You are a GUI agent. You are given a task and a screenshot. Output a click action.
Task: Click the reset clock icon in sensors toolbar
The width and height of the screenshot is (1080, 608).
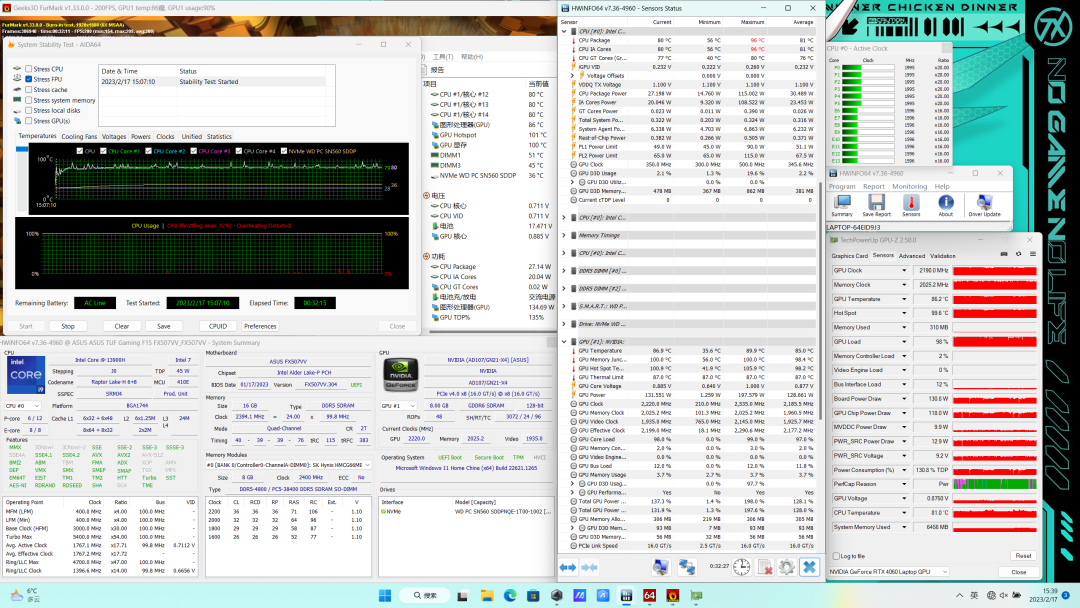pyautogui.click(x=741, y=567)
